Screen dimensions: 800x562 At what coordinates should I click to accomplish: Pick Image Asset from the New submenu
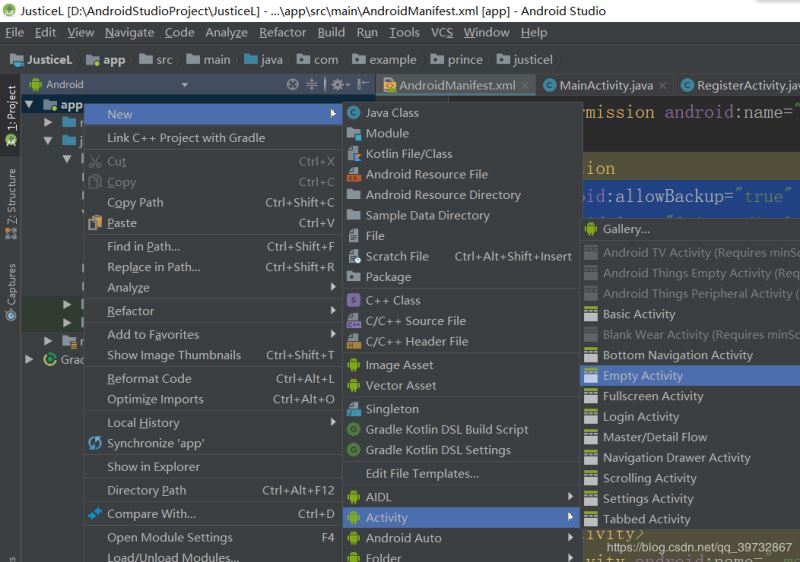(x=399, y=365)
